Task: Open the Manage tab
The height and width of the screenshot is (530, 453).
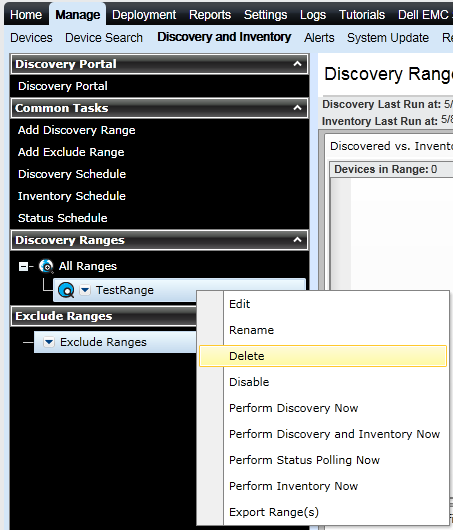Action: [x=77, y=15]
